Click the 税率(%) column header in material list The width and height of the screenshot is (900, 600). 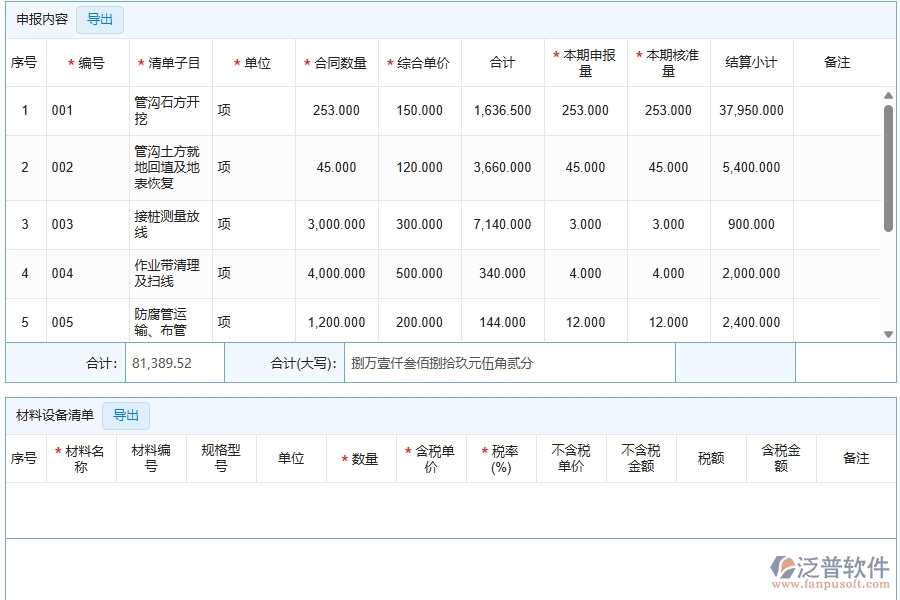click(502, 457)
